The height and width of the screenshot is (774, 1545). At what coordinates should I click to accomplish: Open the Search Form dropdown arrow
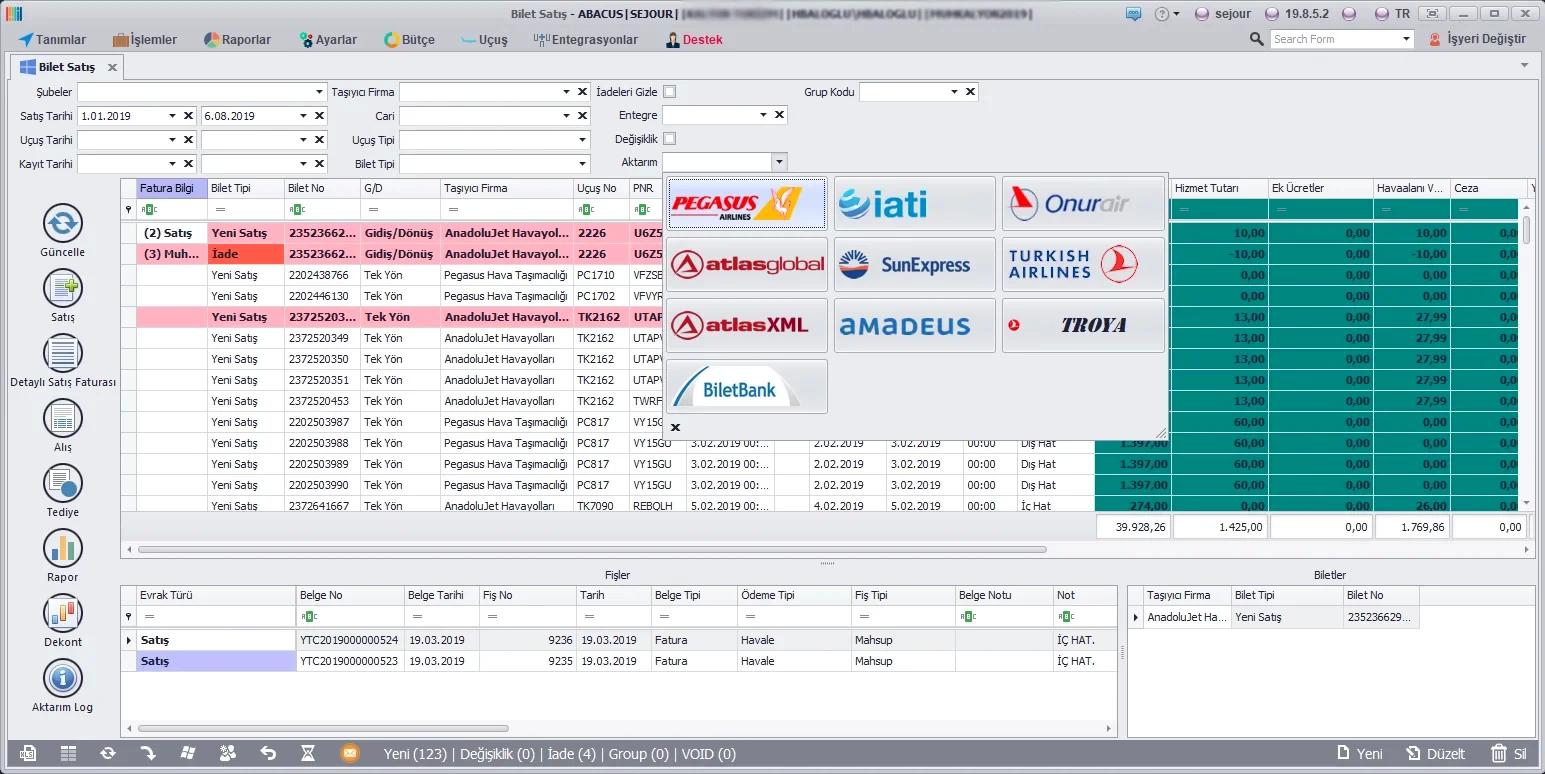[1406, 39]
